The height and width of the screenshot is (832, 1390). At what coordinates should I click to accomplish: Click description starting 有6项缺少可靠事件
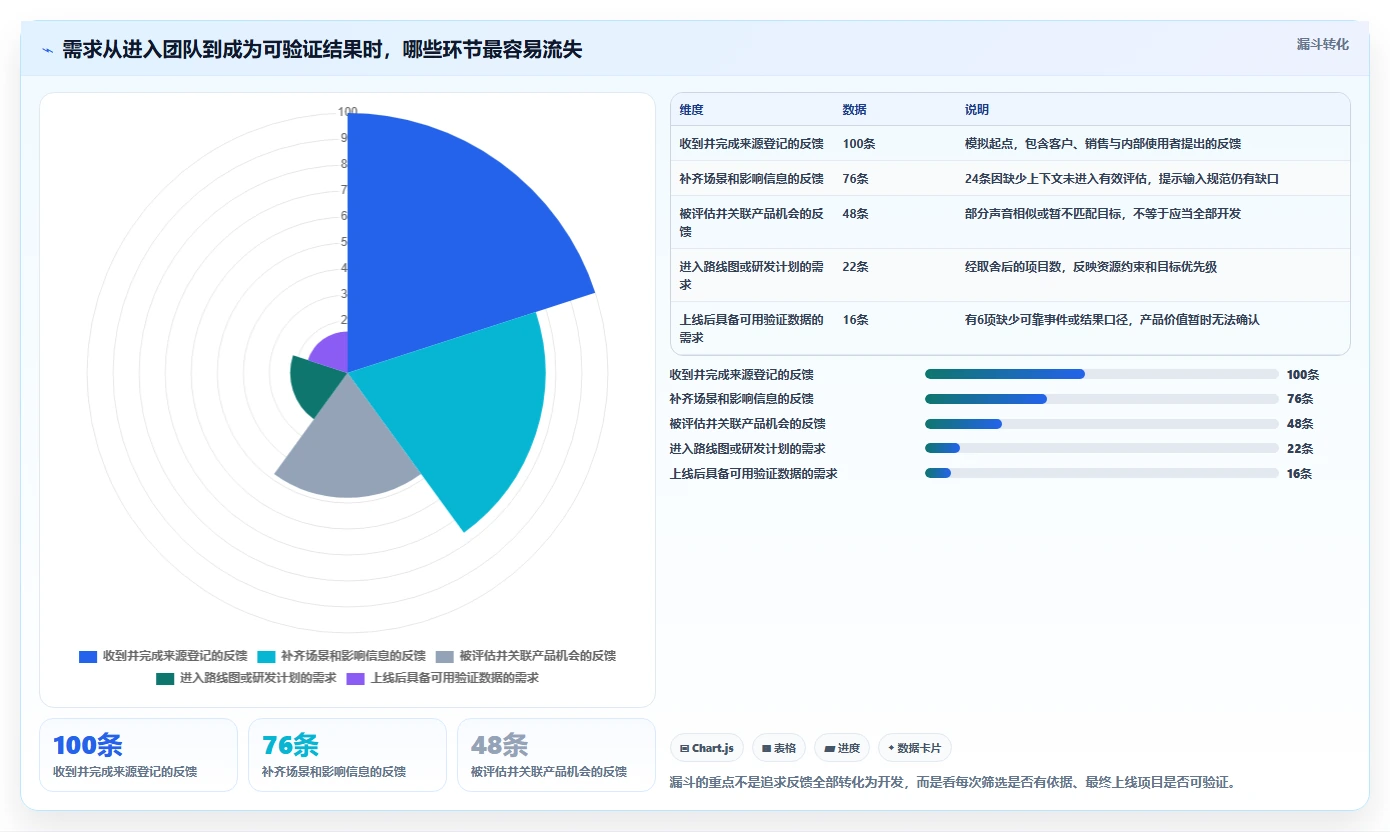point(1112,320)
